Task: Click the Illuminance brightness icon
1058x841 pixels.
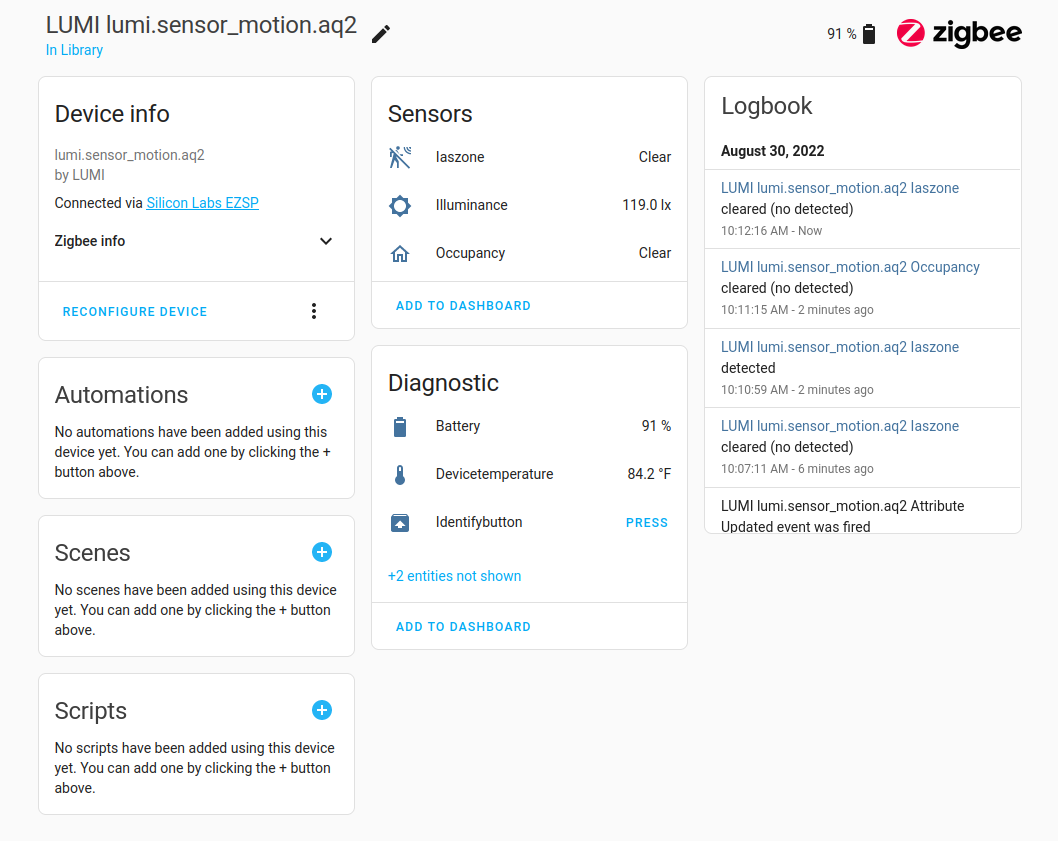Action: pos(400,206)
